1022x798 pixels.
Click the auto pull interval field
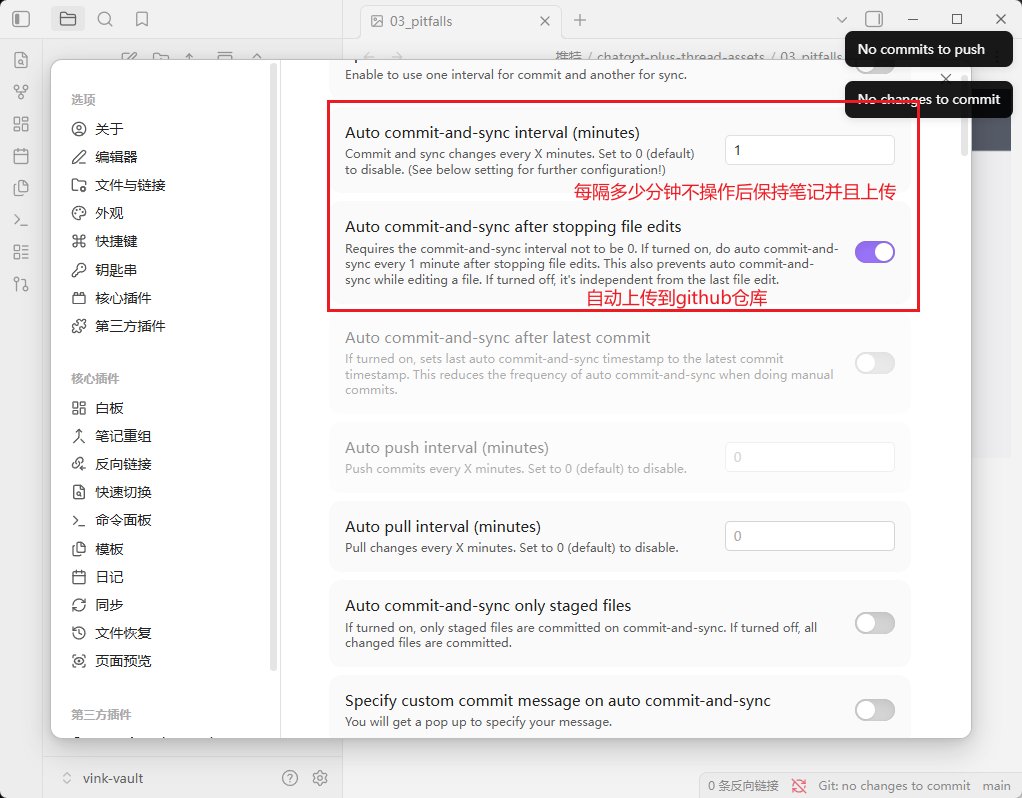810,536
